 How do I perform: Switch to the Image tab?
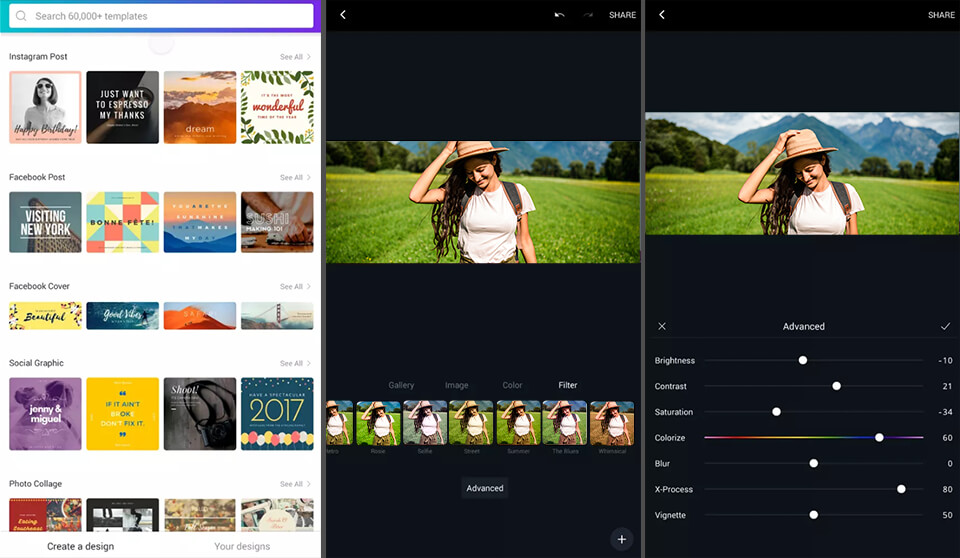(457, 385)
